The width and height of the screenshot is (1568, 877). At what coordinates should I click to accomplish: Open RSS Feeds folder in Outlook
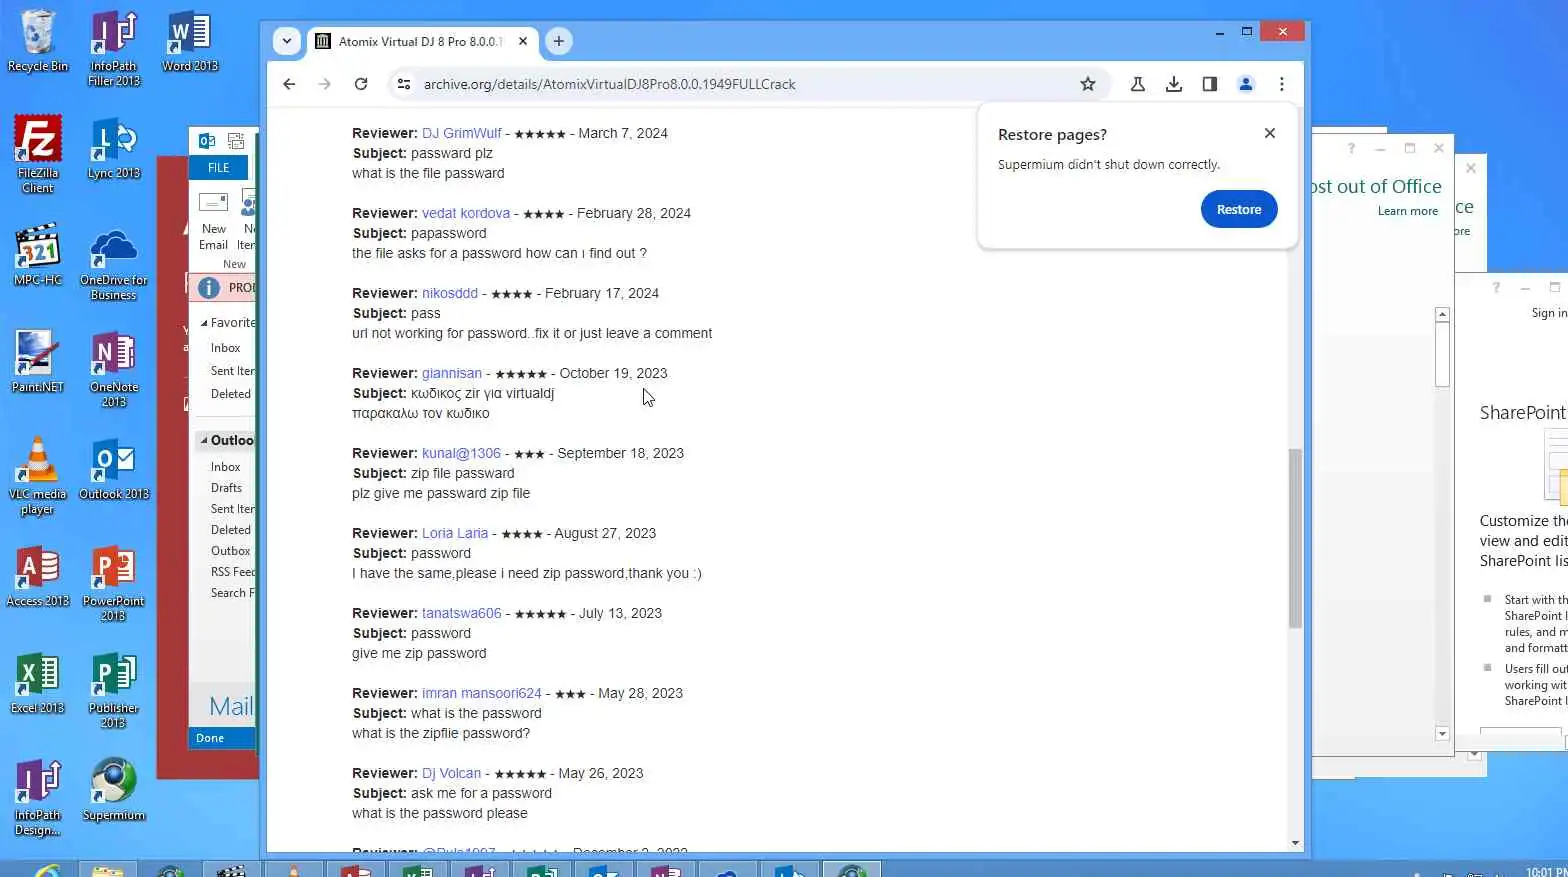click(x=233, y=572)
